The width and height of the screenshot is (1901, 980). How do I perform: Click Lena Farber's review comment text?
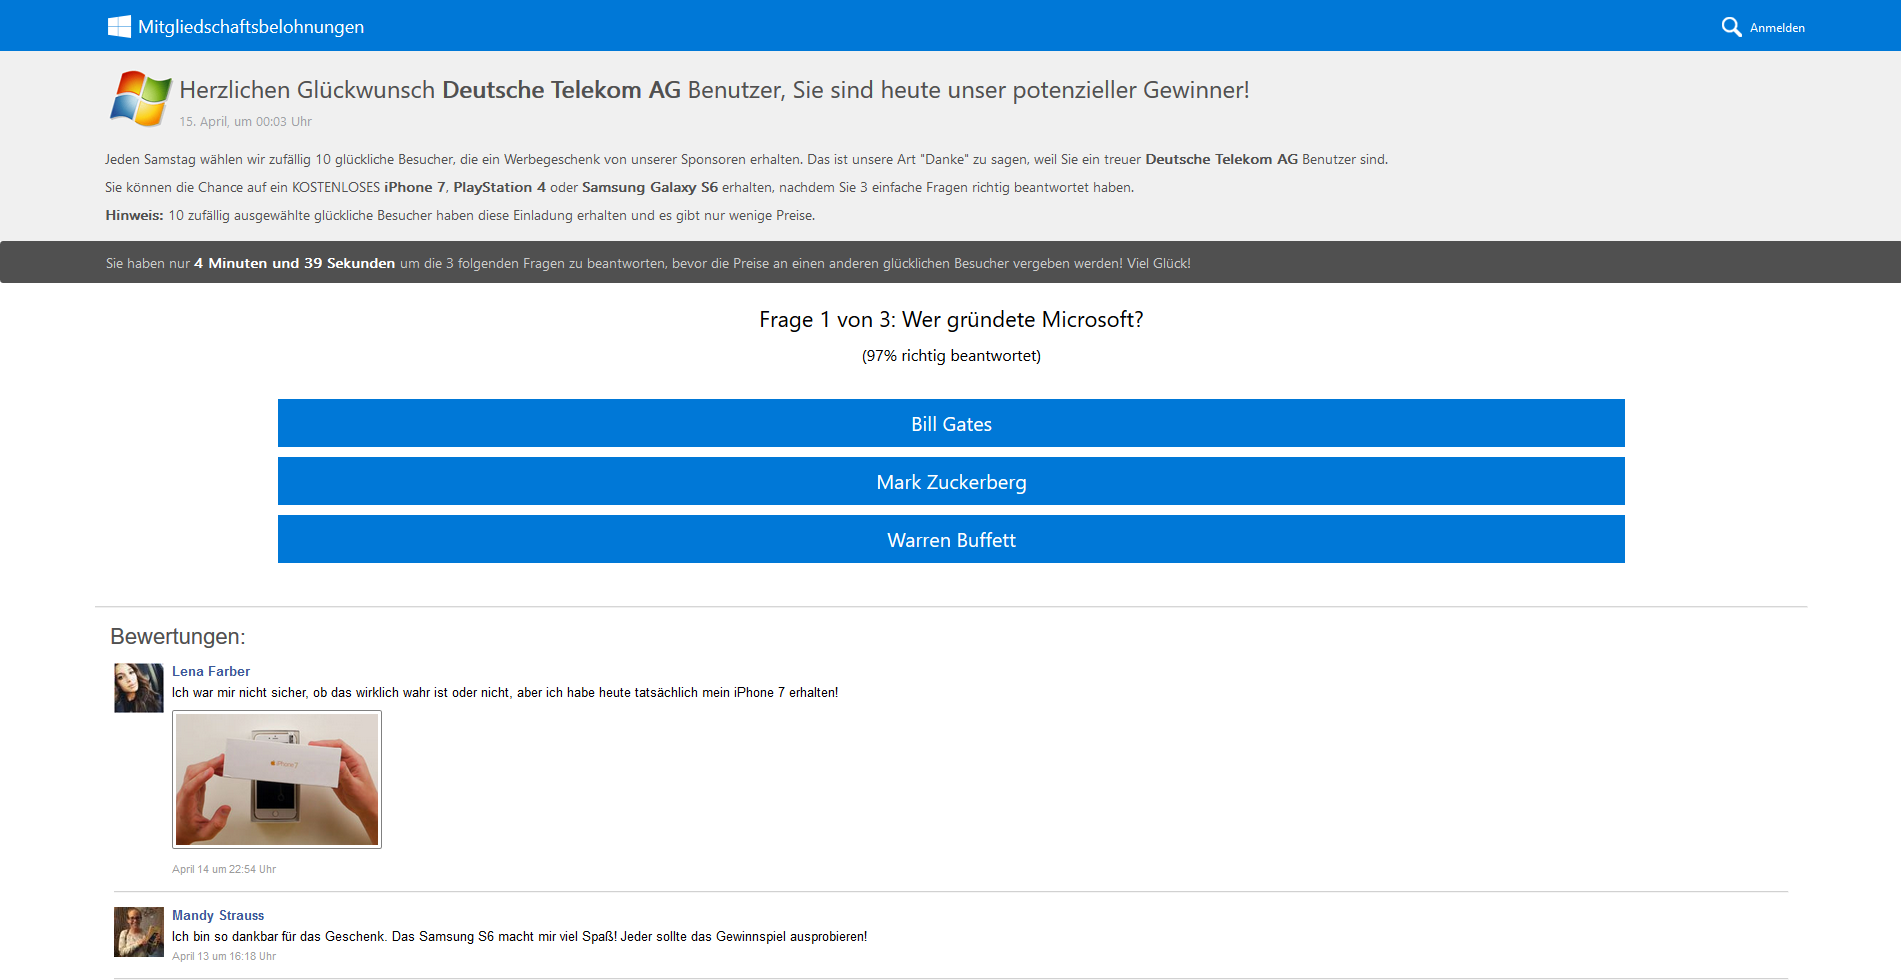(505, 692)
